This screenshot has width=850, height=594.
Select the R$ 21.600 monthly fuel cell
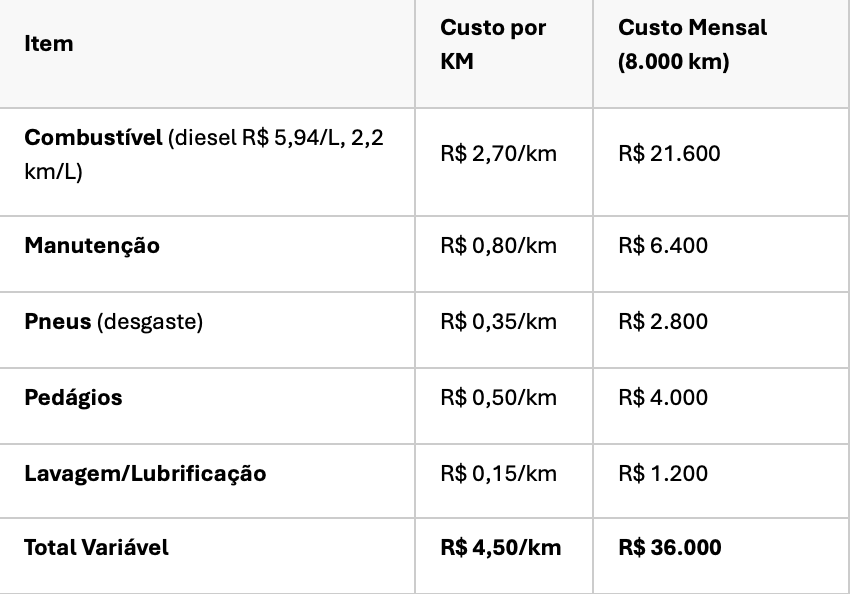(x=669, y=154)
